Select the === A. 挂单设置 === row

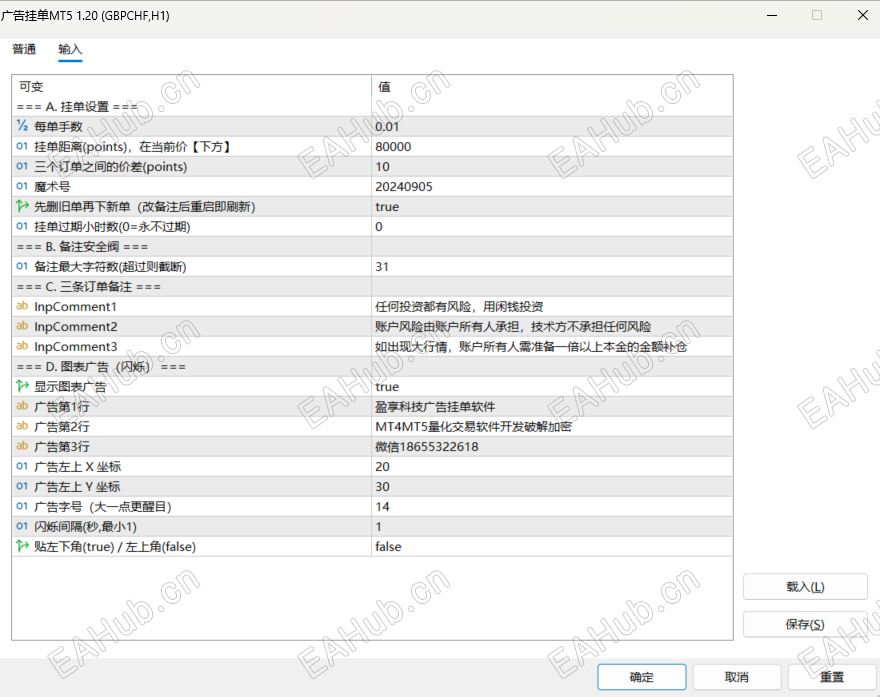tap(372, 107)
